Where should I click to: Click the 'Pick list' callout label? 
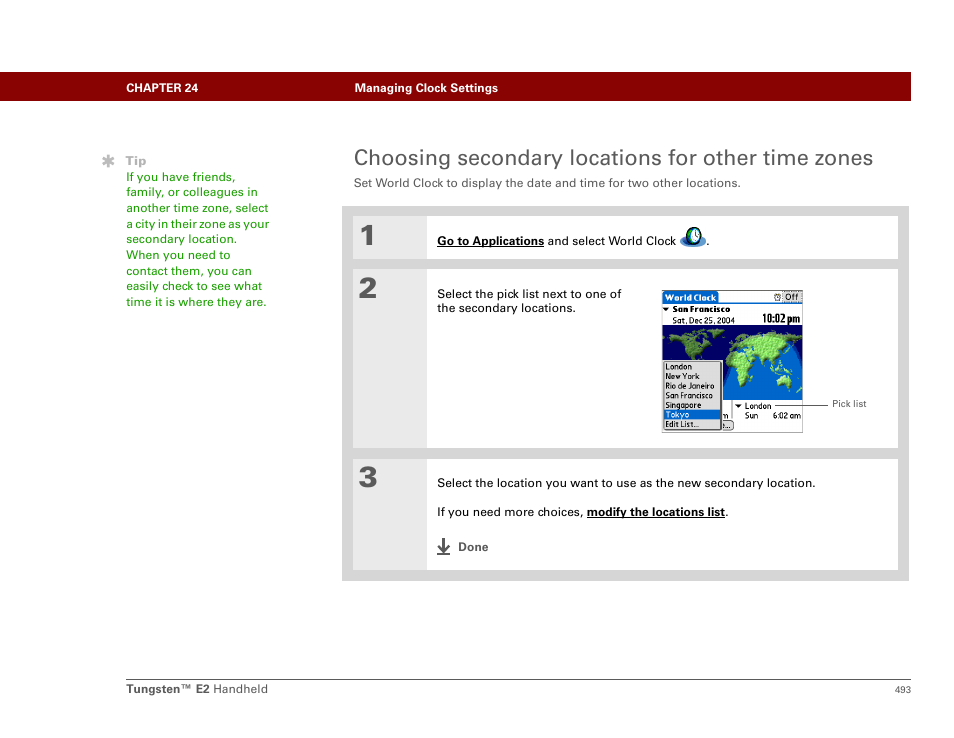(849, 404)
